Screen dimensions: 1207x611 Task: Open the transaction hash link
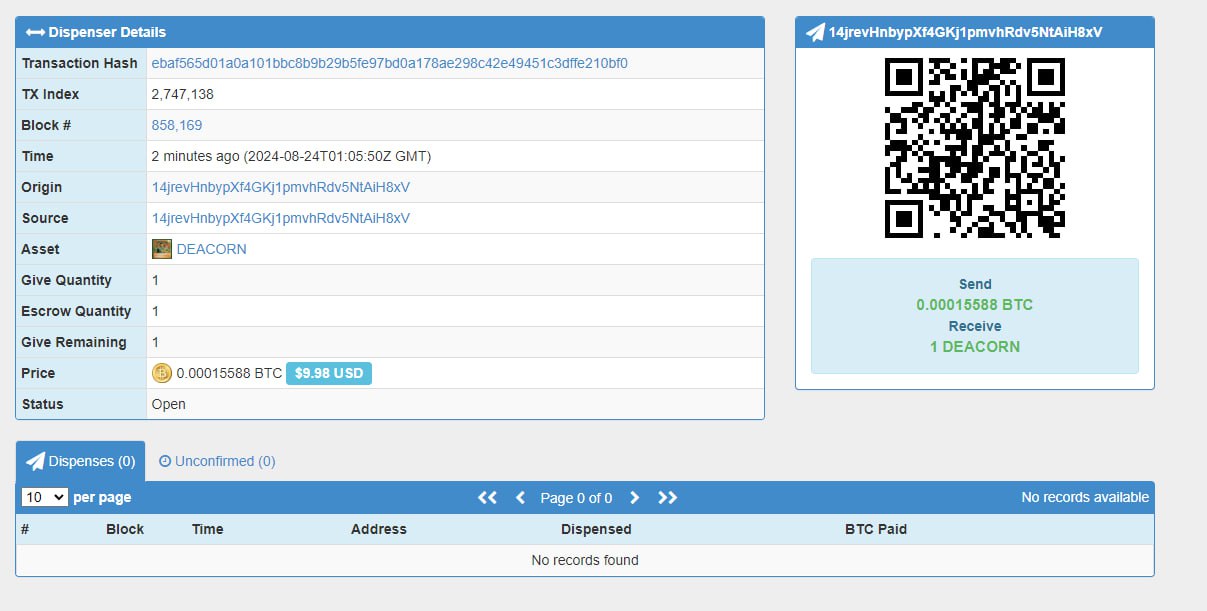(x=390, y=63)
